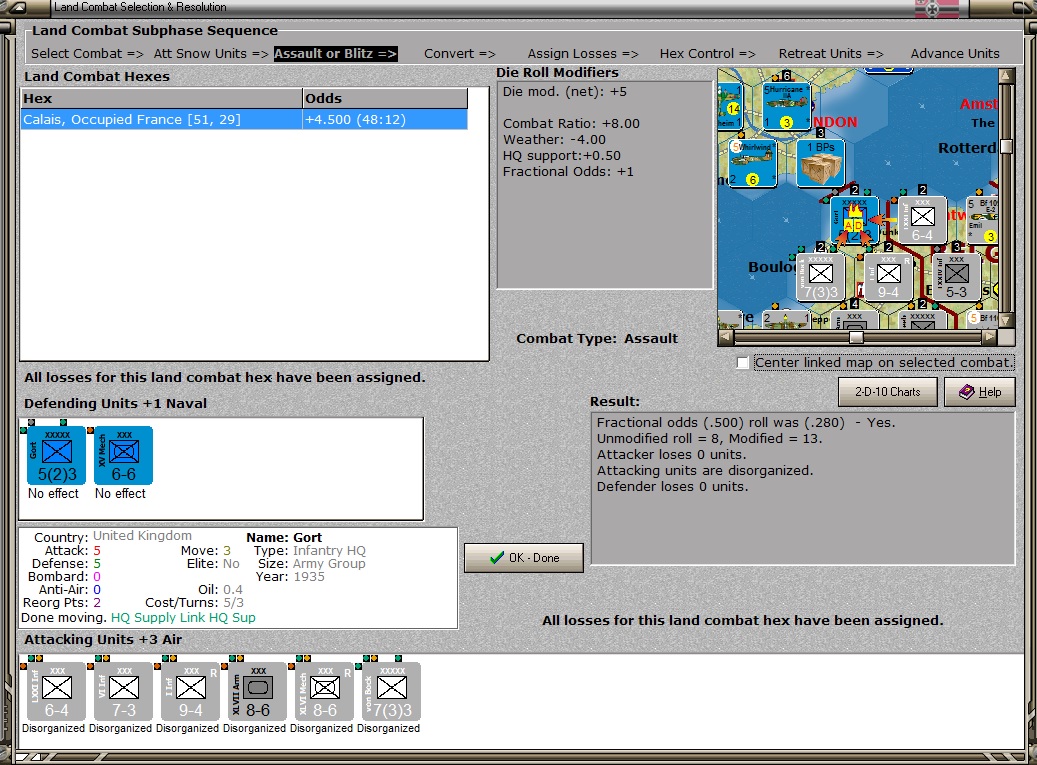Open the 2-D-10 Charts
This screenshot has height=765, width=1037.
888,392
